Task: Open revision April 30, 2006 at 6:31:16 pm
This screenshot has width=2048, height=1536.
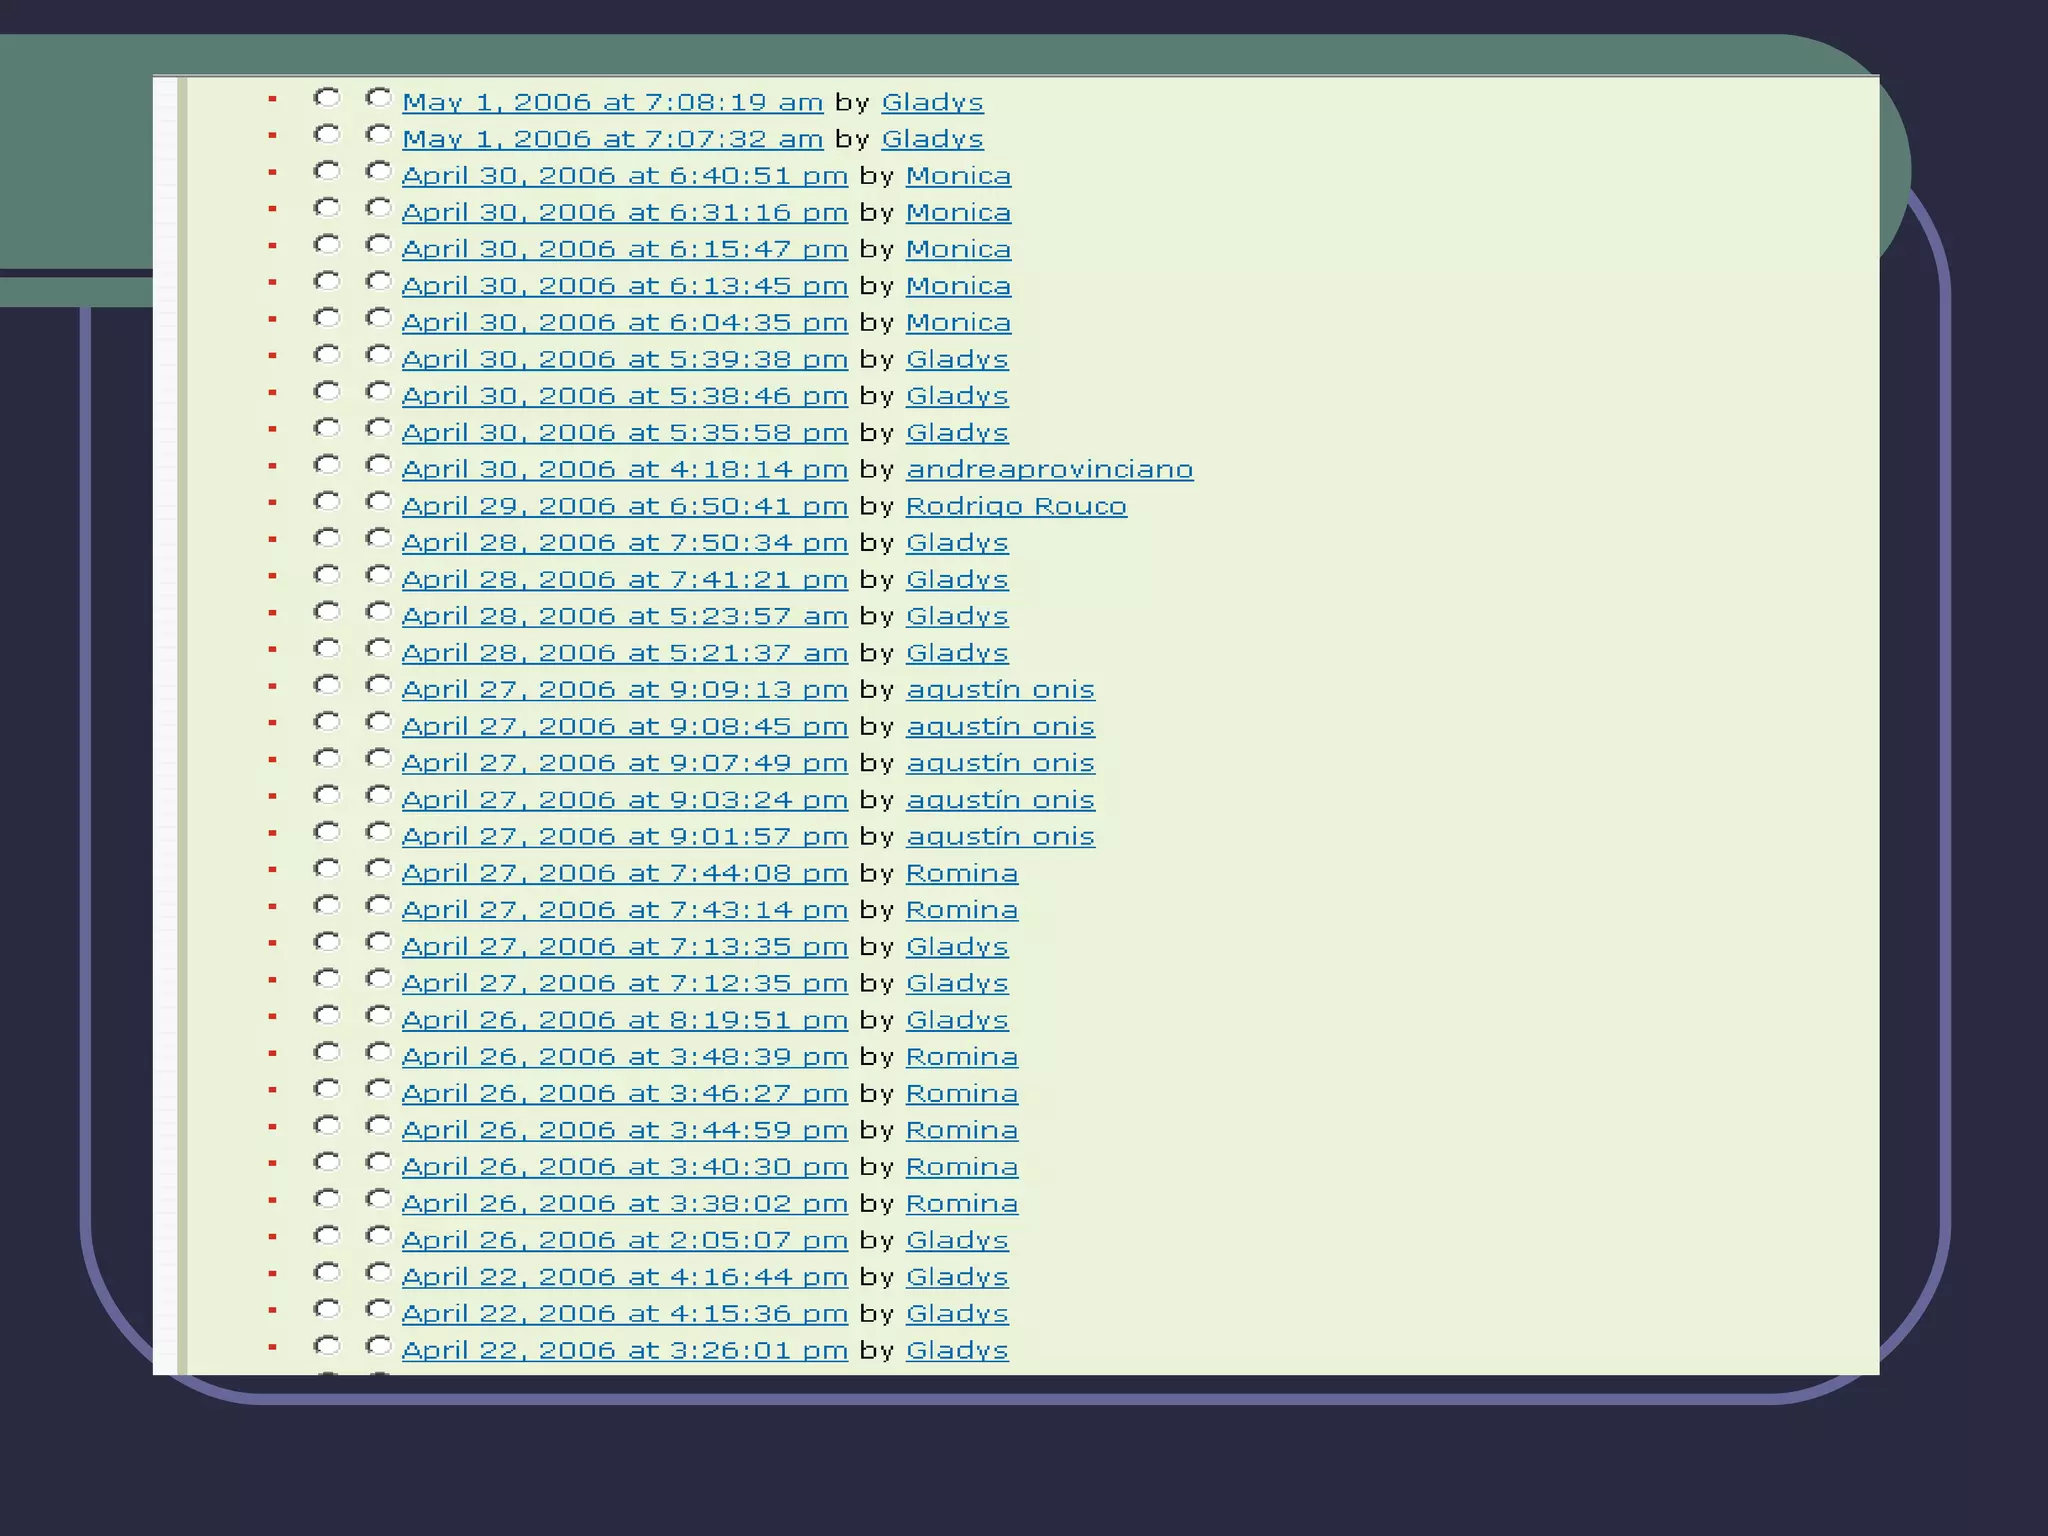Action: tap(624, 212)
